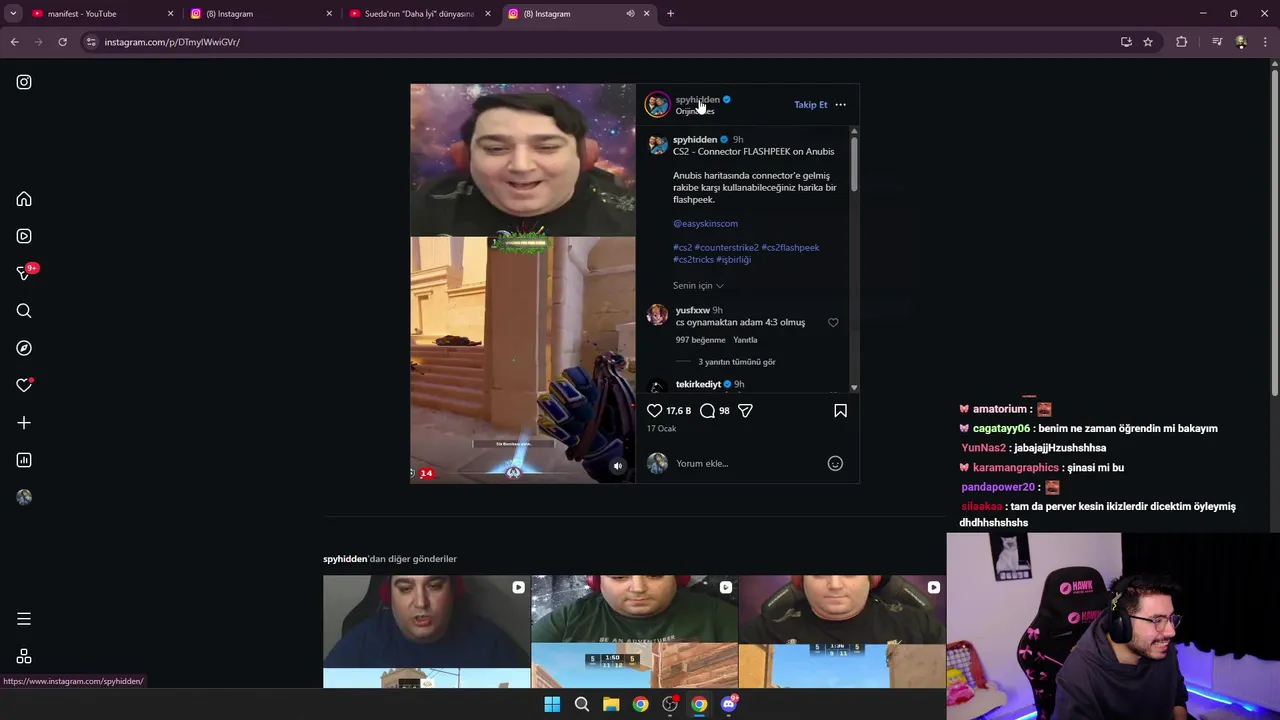Open spyhidden profile name in header
Screen dimensions: 1280x720
[x=697, y=99]
